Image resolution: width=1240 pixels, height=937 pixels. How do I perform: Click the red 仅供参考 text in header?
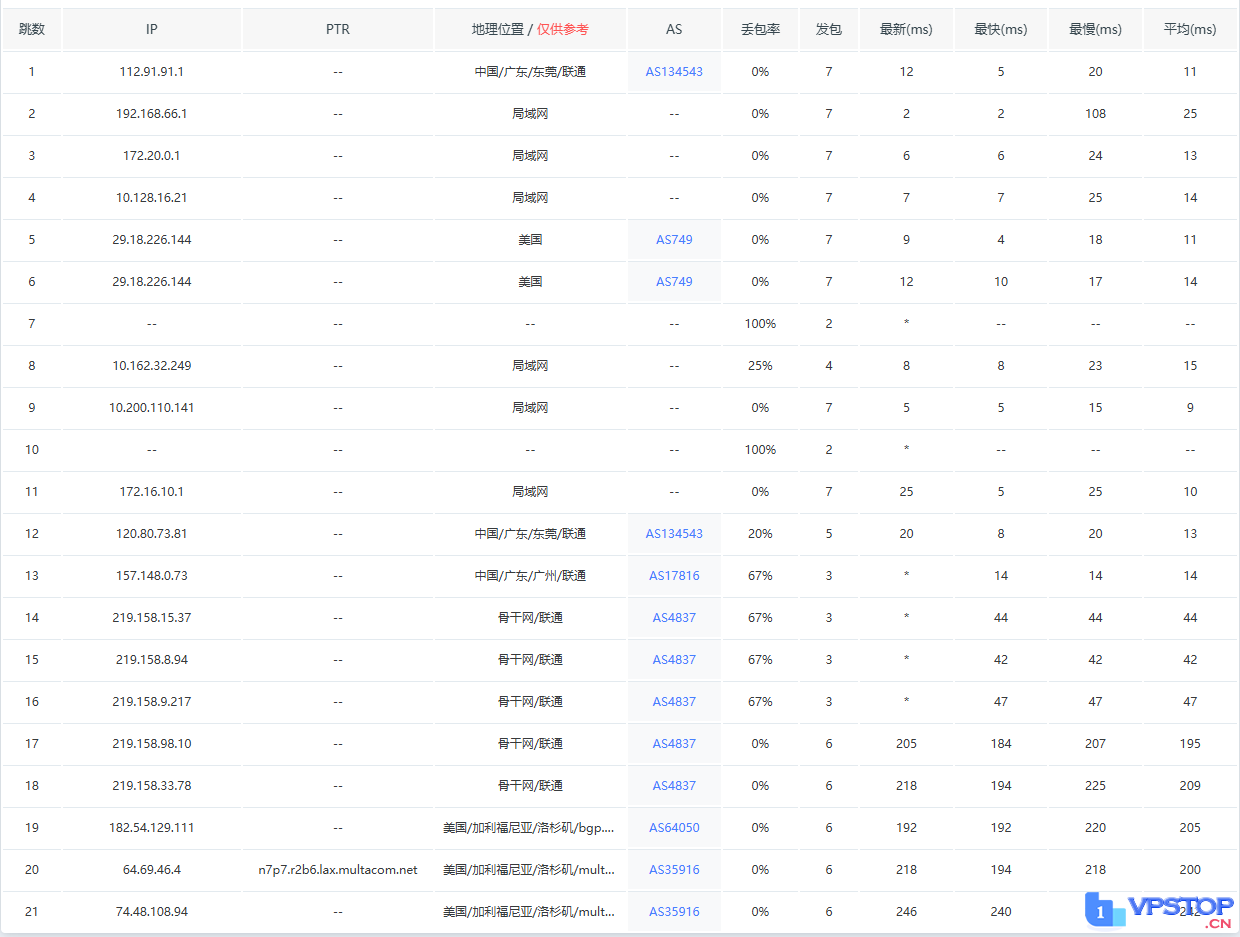click(x=563, y=29)
